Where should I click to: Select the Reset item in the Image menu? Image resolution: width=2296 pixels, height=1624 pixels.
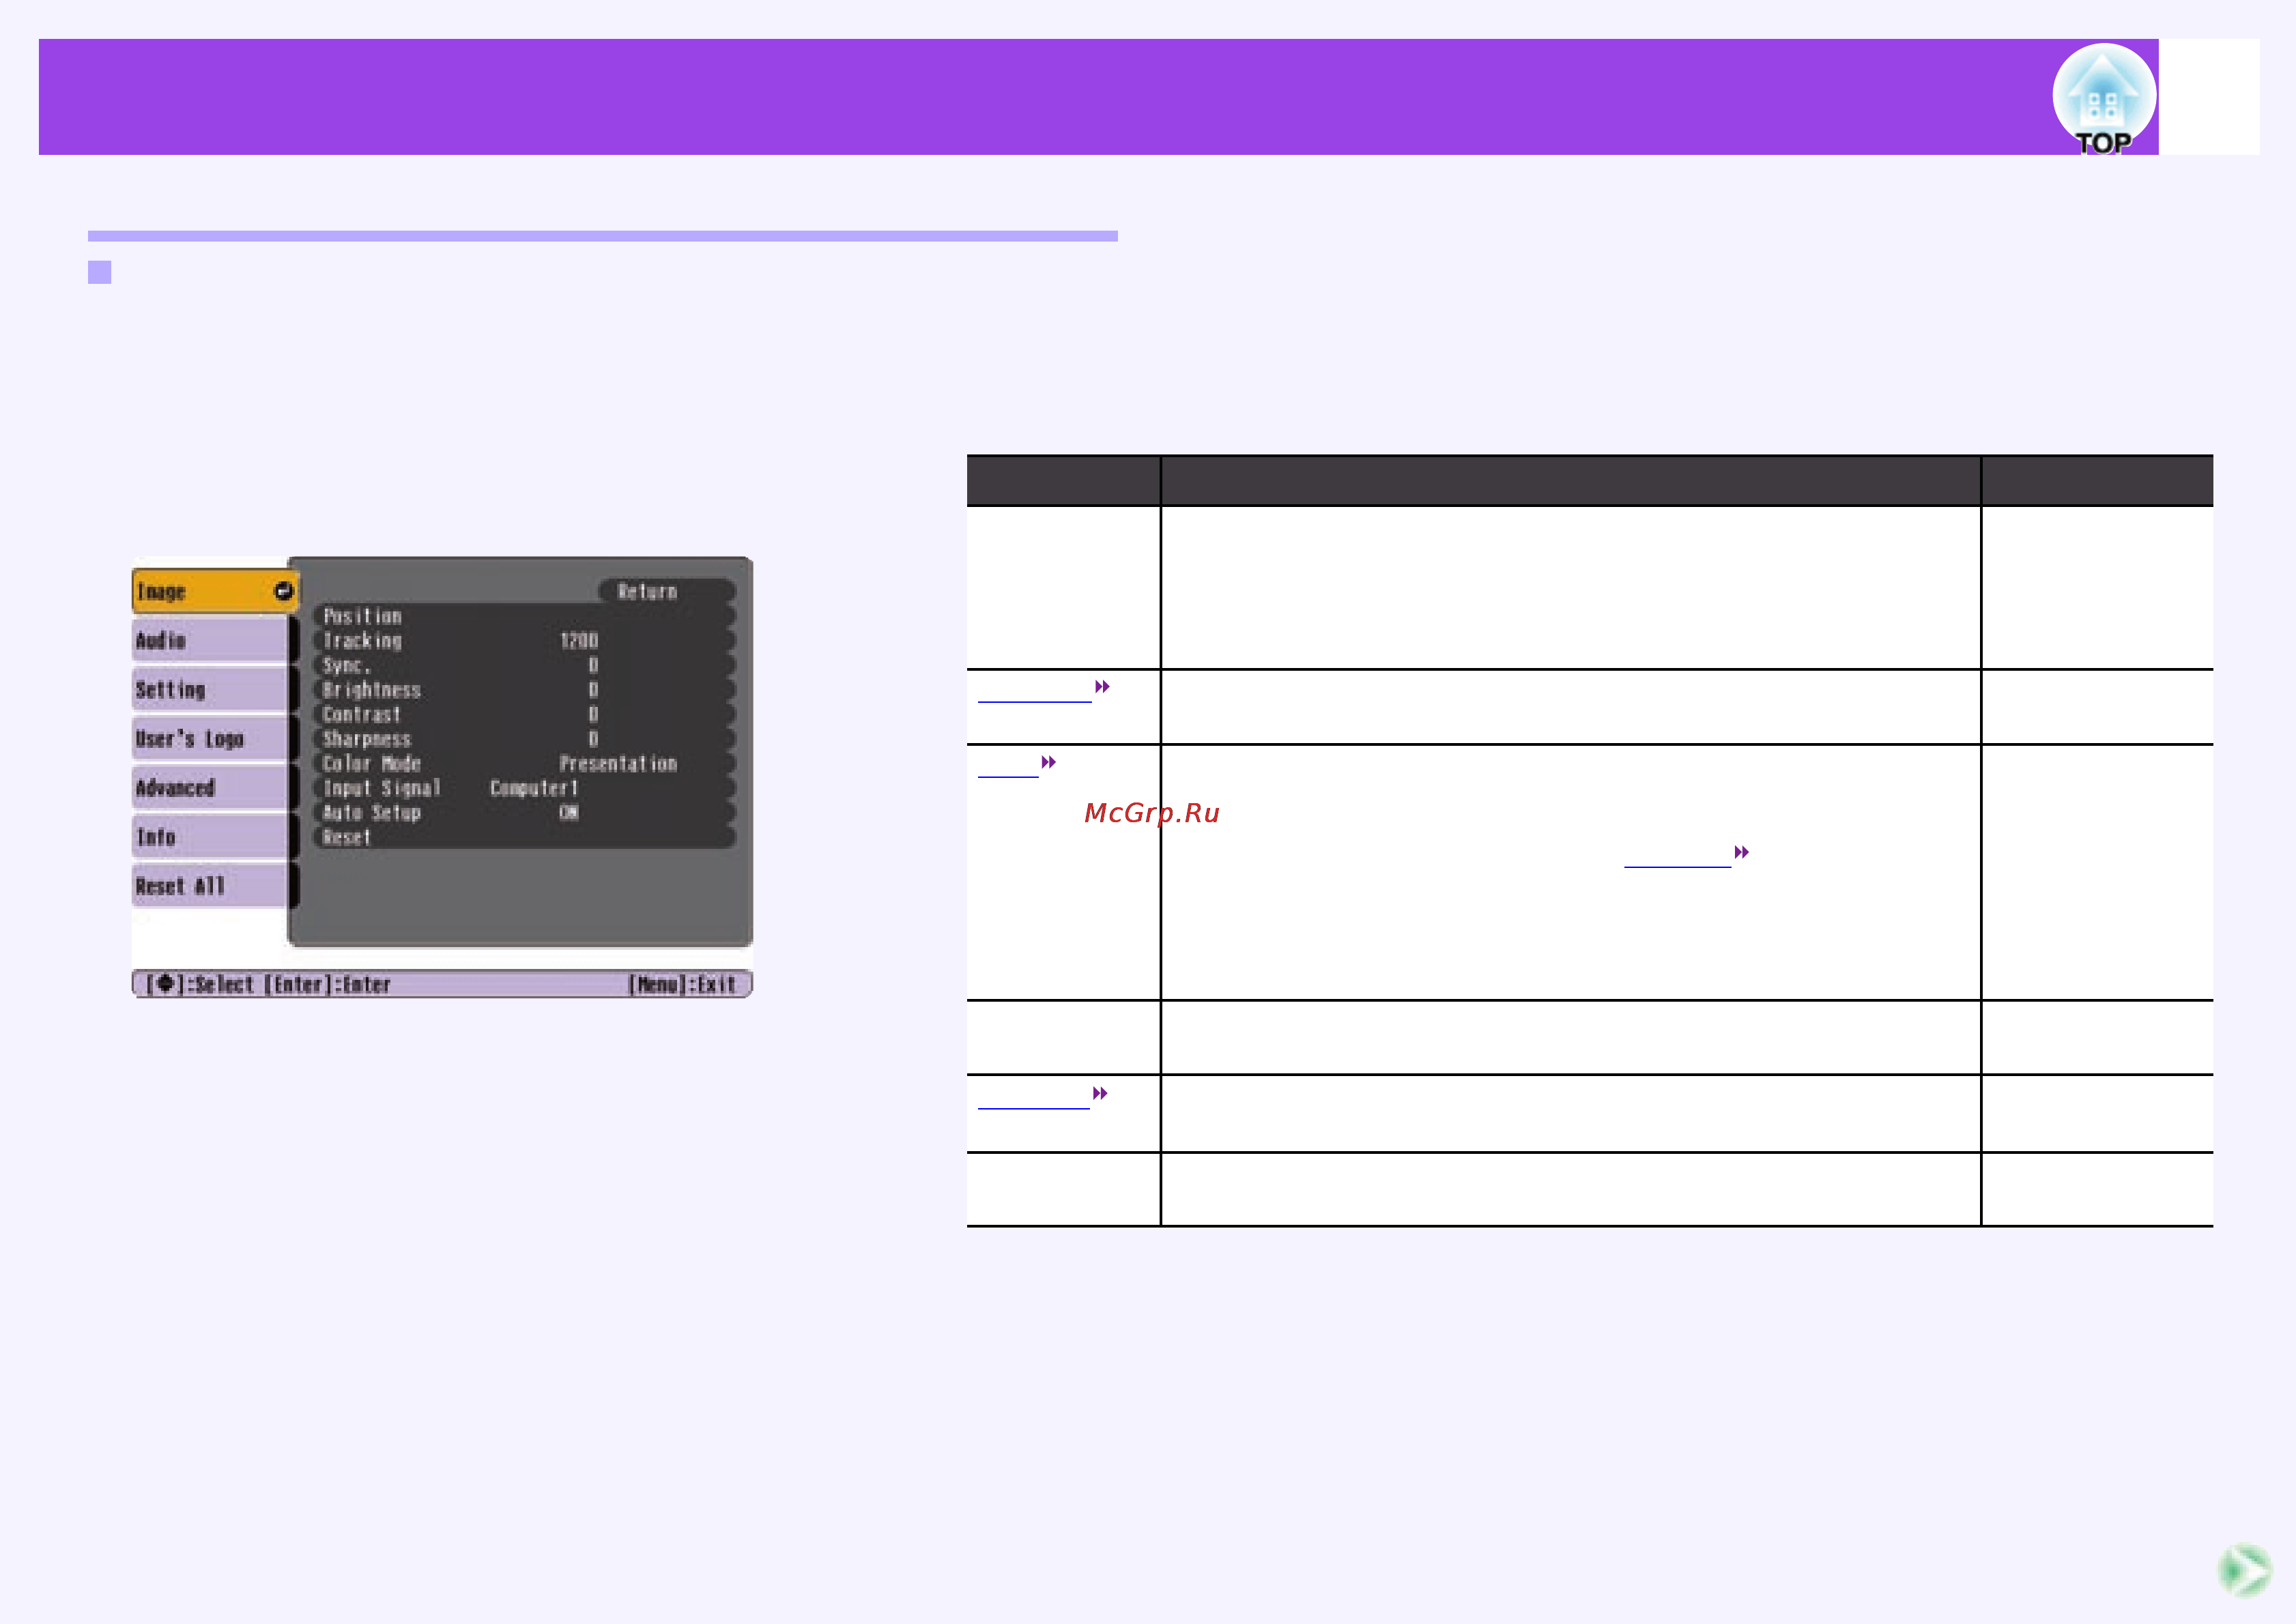click(525, 837)
